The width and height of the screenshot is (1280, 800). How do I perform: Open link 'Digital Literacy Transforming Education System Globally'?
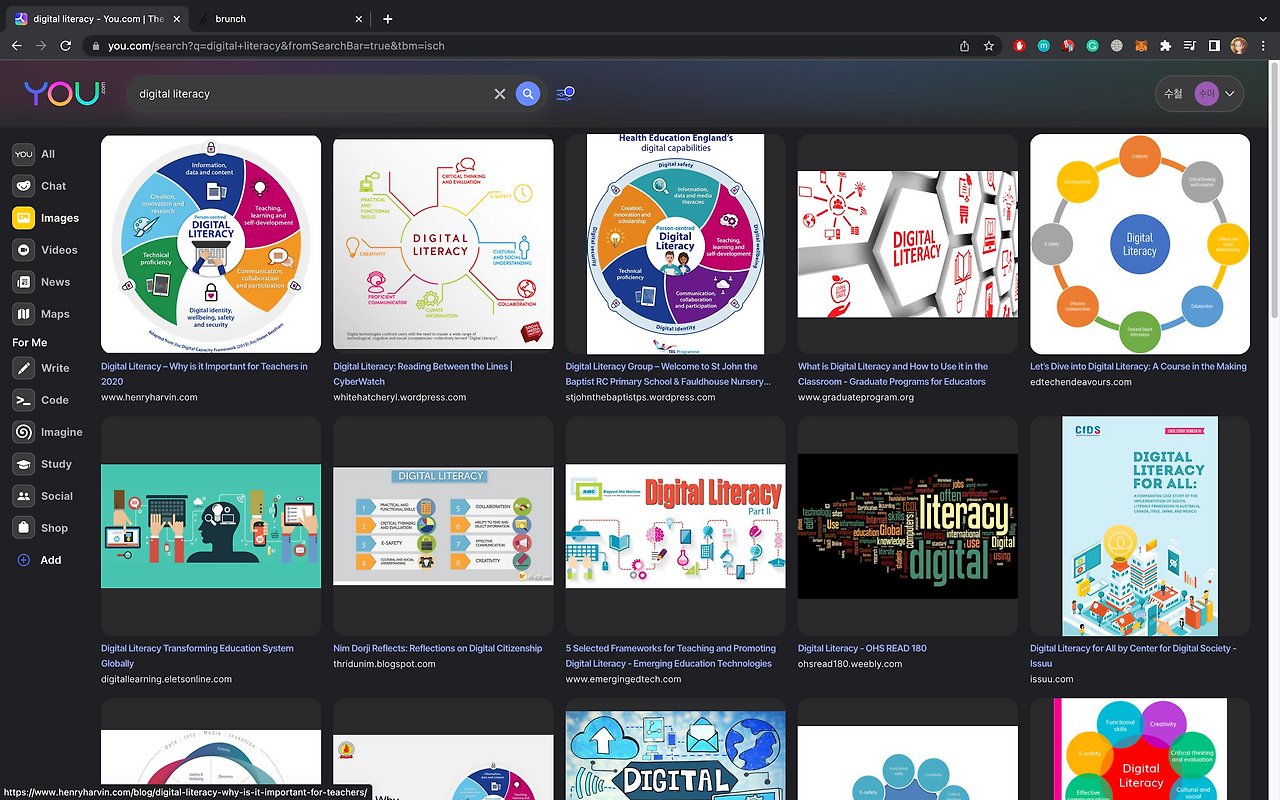[197, 656]
